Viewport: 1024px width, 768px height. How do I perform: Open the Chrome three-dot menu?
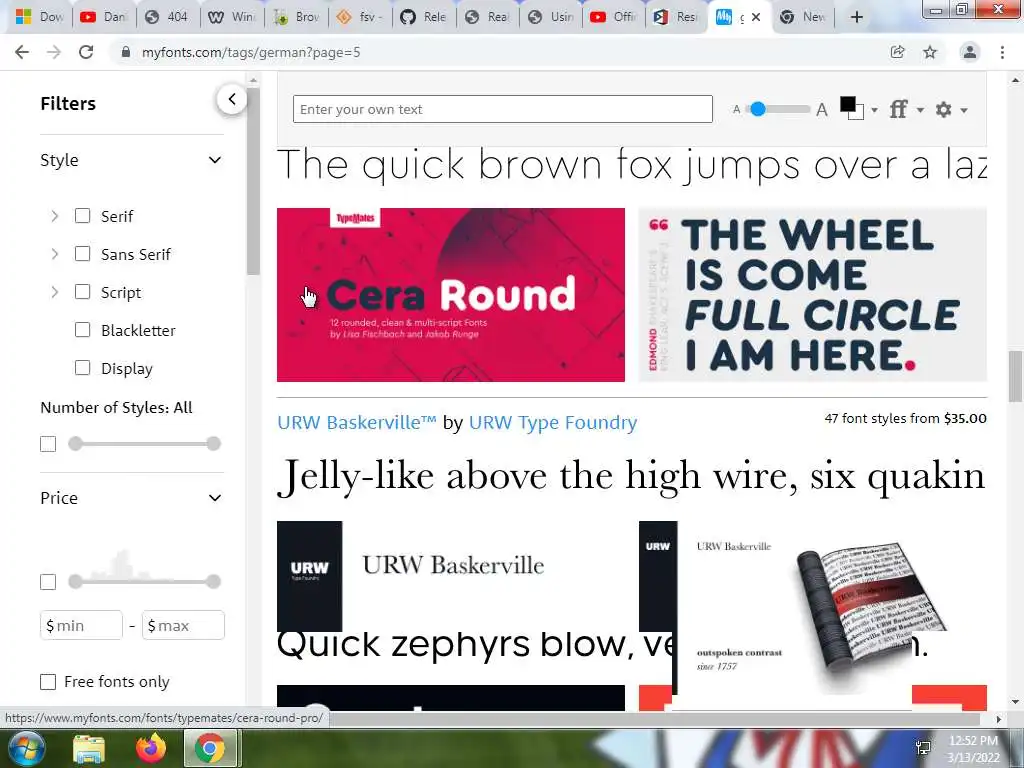coord(1002,52)
